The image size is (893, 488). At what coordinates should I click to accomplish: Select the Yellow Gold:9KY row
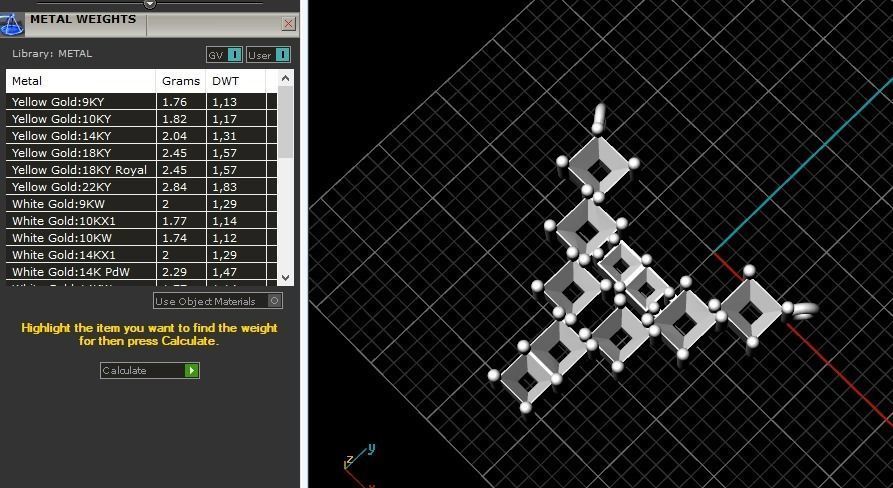pos(141,102)
